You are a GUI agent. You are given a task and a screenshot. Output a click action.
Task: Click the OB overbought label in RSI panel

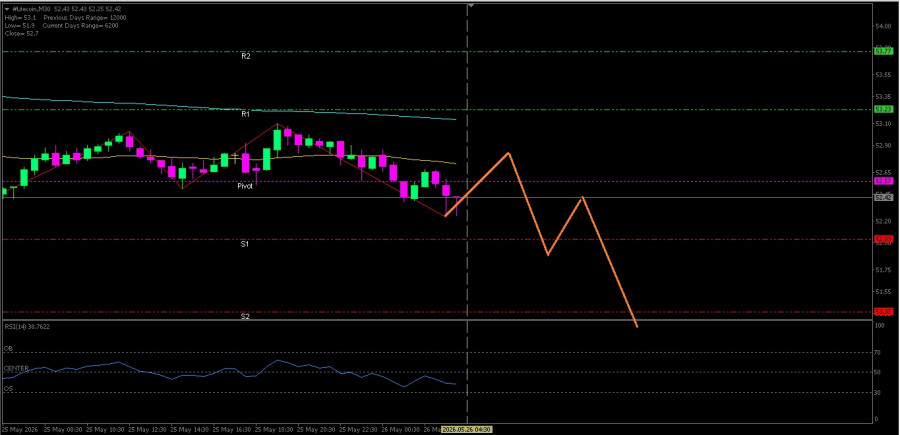[8, 348]
